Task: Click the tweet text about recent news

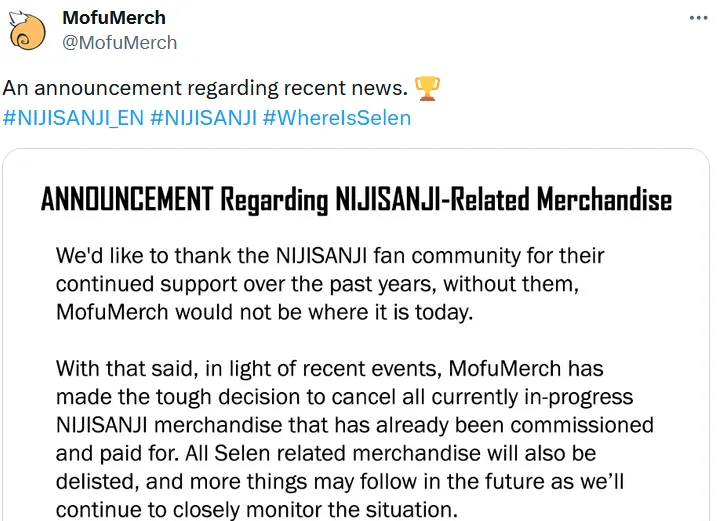Action: click(205, 88)
